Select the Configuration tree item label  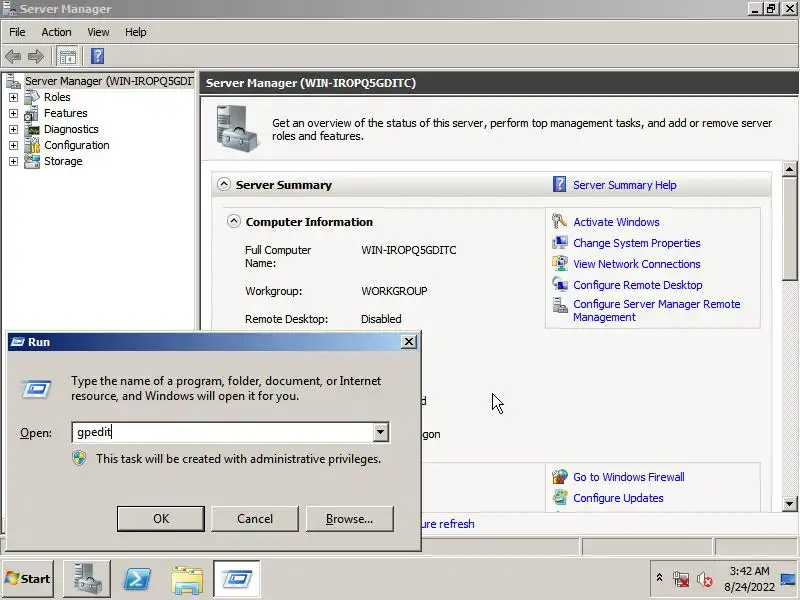point(77,145)
